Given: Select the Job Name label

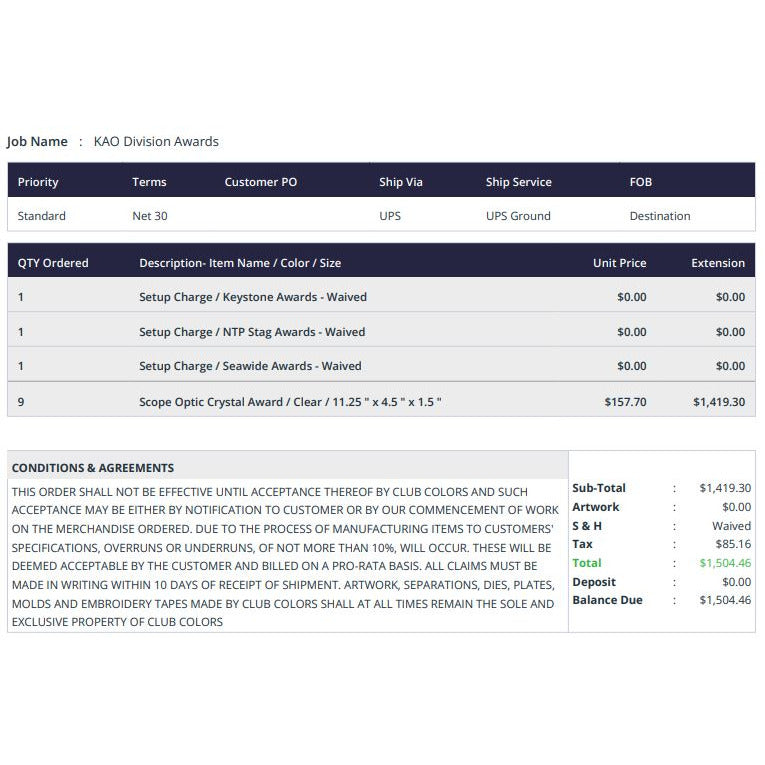Looking at the screenshot, I should 37,141.
